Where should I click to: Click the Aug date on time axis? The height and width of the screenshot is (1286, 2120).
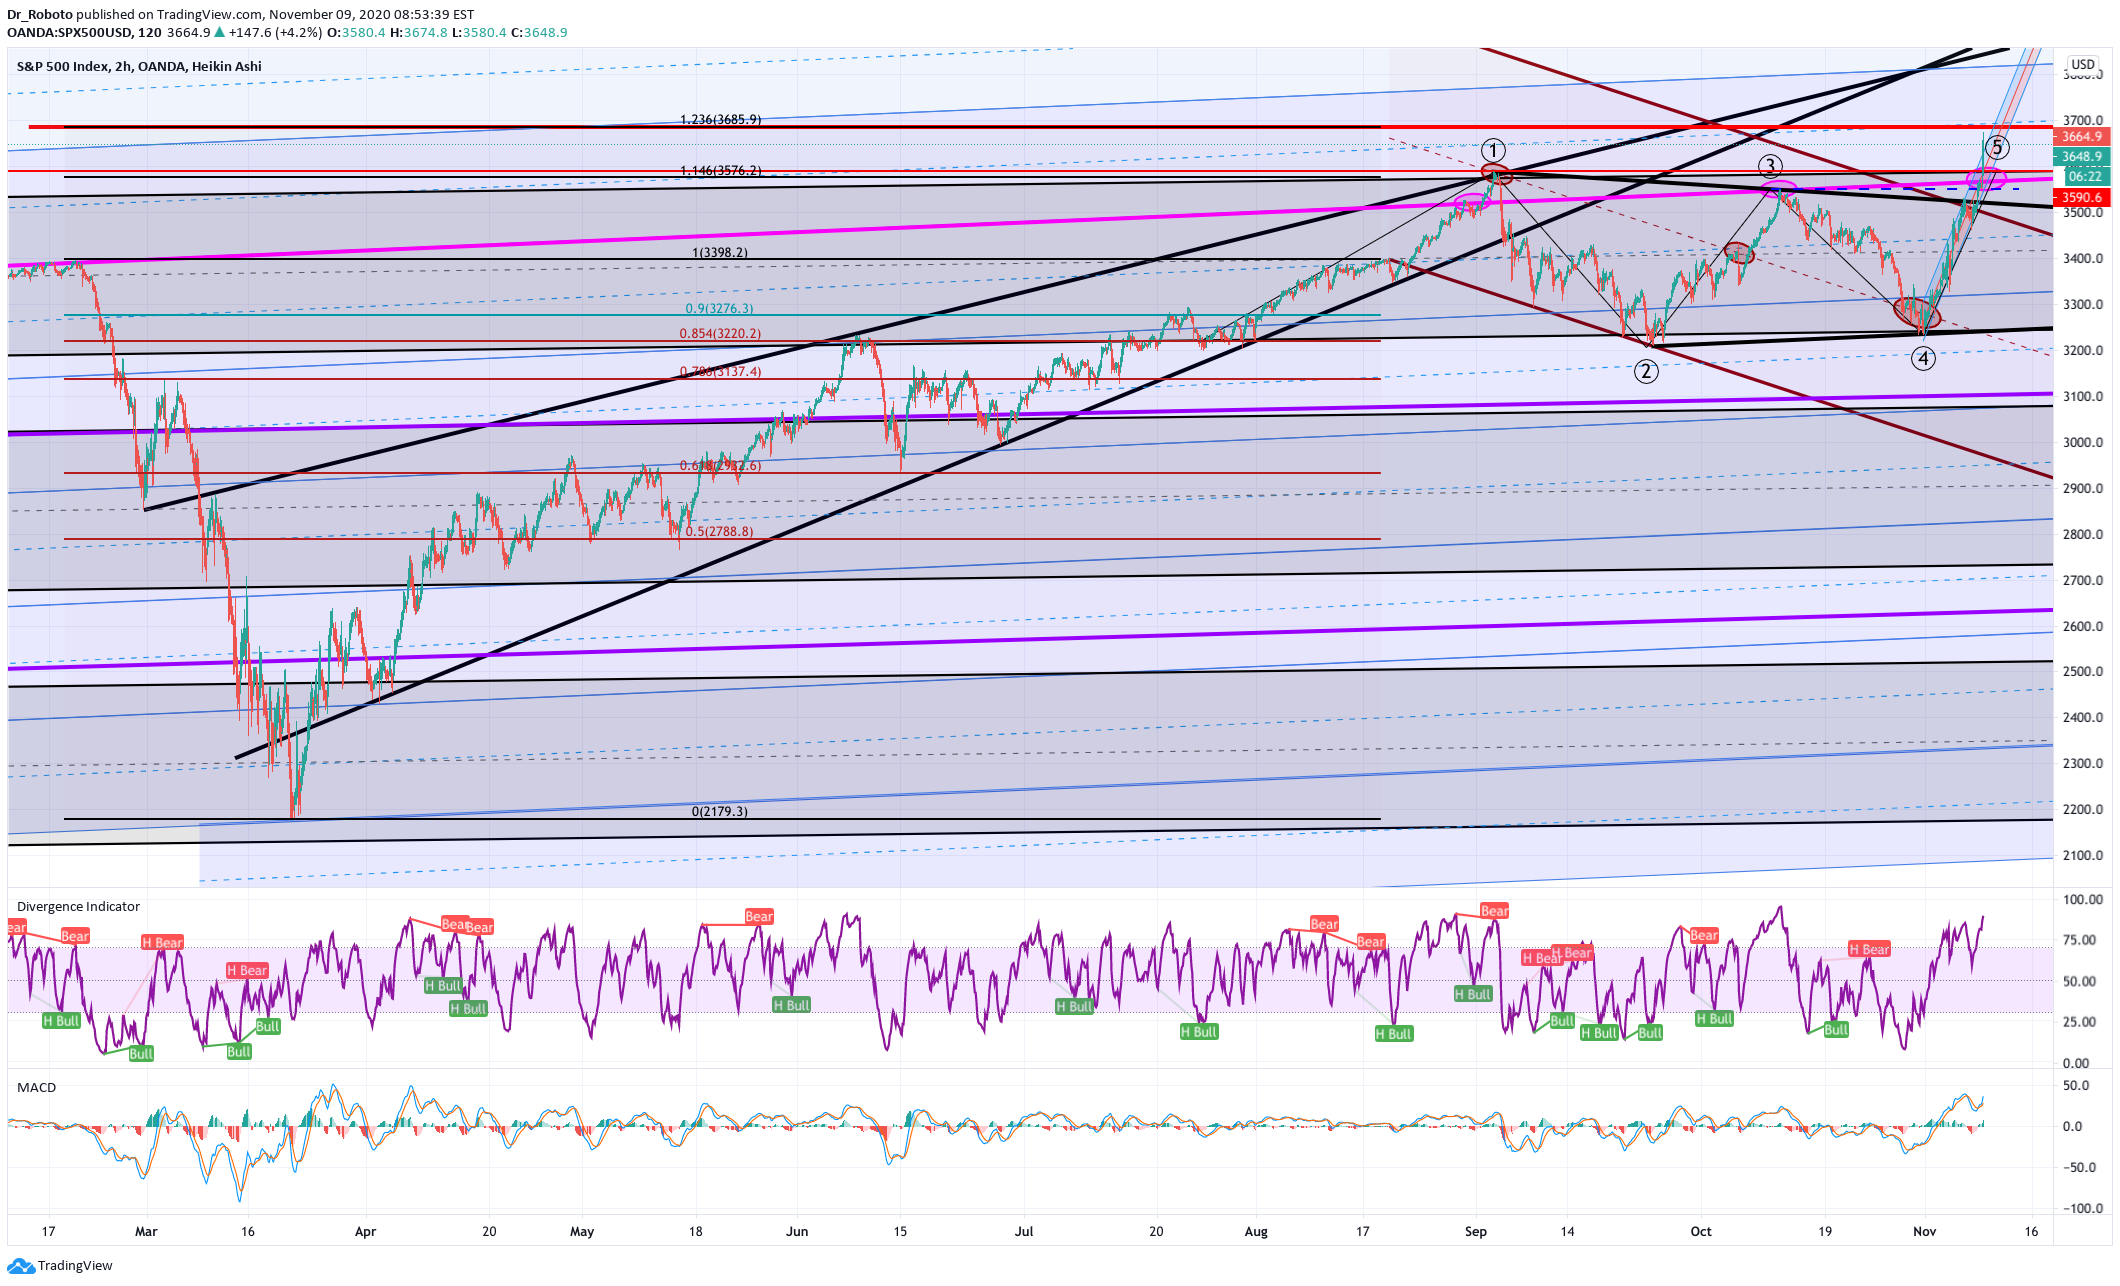pyautogui.click(x=1256, y=1232)
